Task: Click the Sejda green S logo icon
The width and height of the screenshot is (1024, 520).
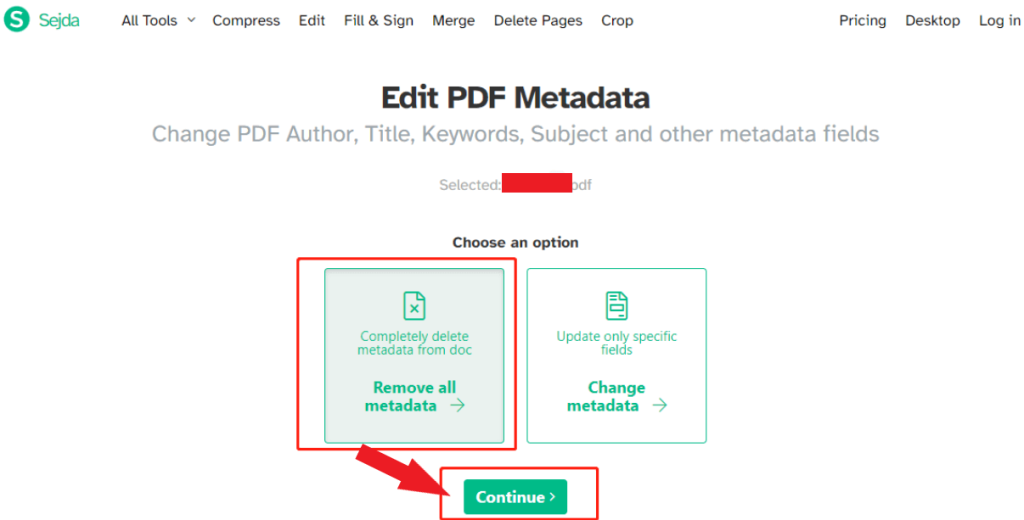Action: tap(17, 19)
